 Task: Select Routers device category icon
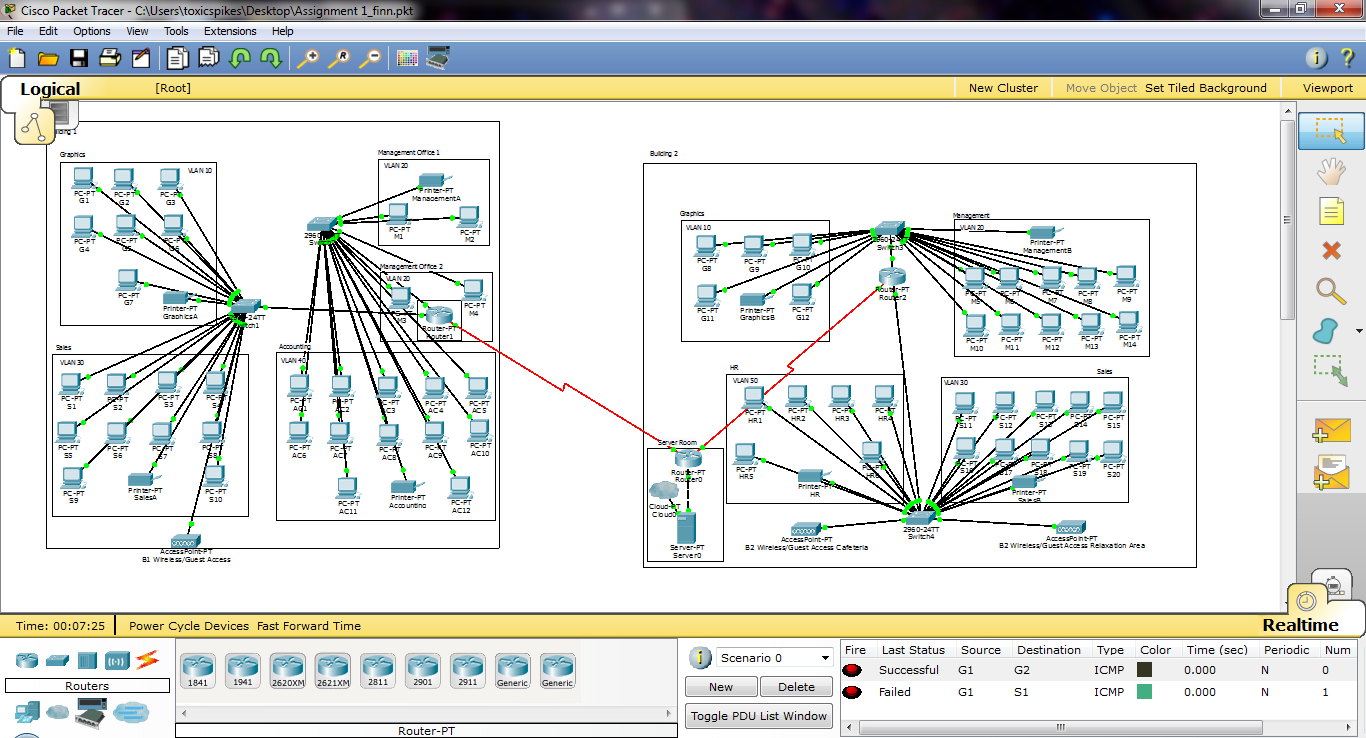coord(27,660)
